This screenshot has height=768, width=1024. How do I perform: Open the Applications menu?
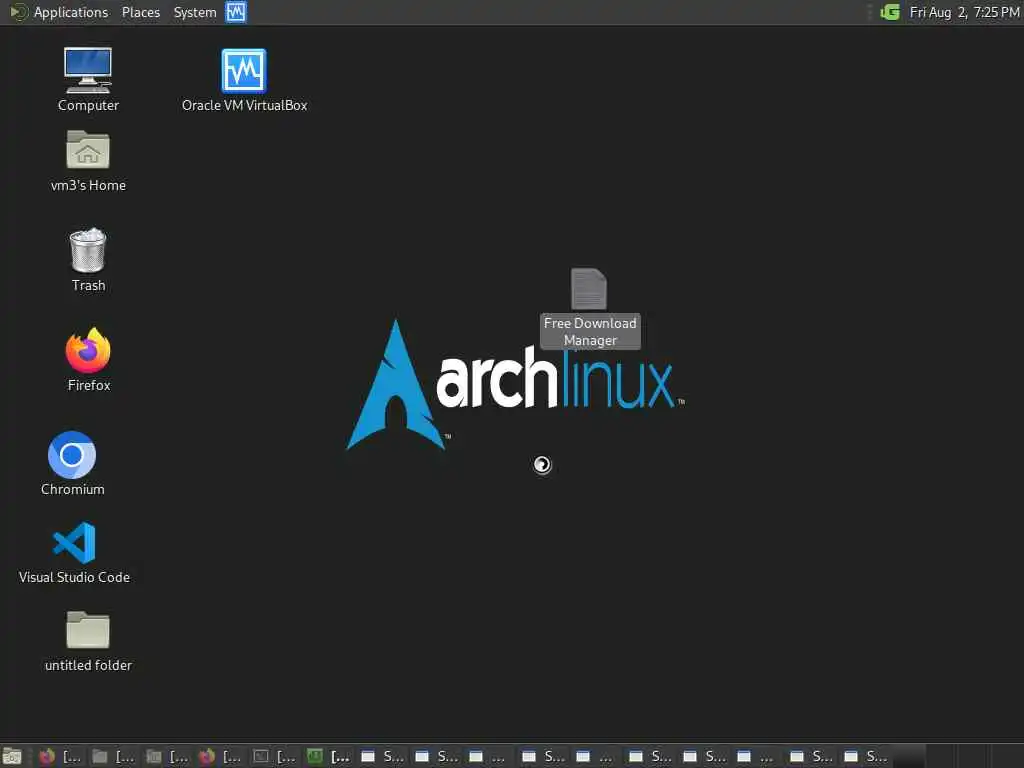[59, 12]
